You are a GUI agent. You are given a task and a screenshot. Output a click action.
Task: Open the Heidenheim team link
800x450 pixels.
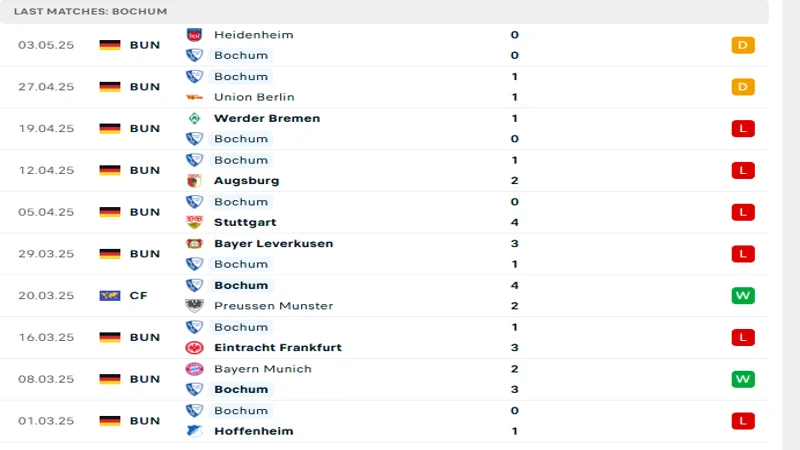(x=254, y=35)
